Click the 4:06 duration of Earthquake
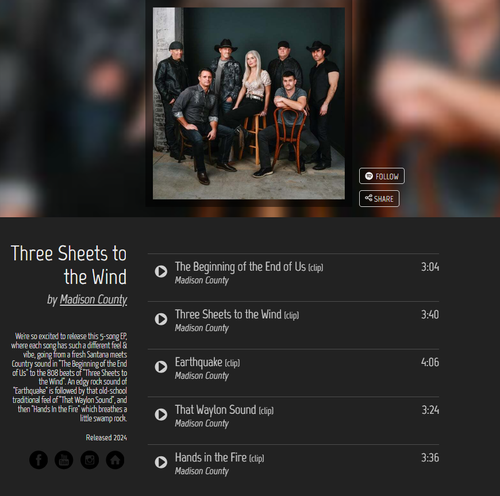The height and width of the screenshot is (496, 500). point(430,362)
